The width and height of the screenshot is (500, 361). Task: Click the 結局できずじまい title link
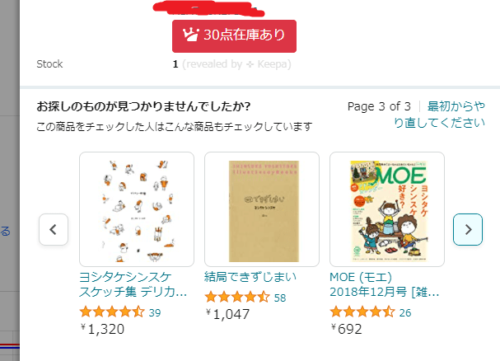click(250, 277)
